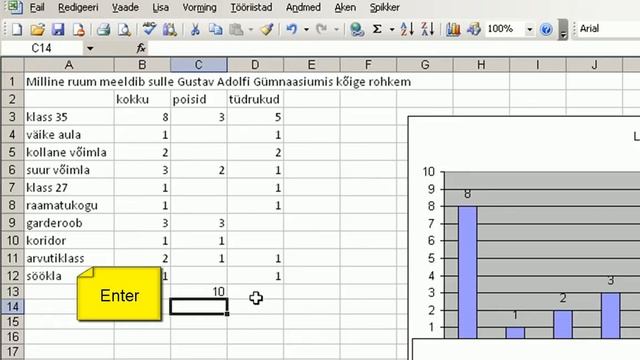
Task: Expand the Name Box dropdown arrow
Action: coord(90,49)
